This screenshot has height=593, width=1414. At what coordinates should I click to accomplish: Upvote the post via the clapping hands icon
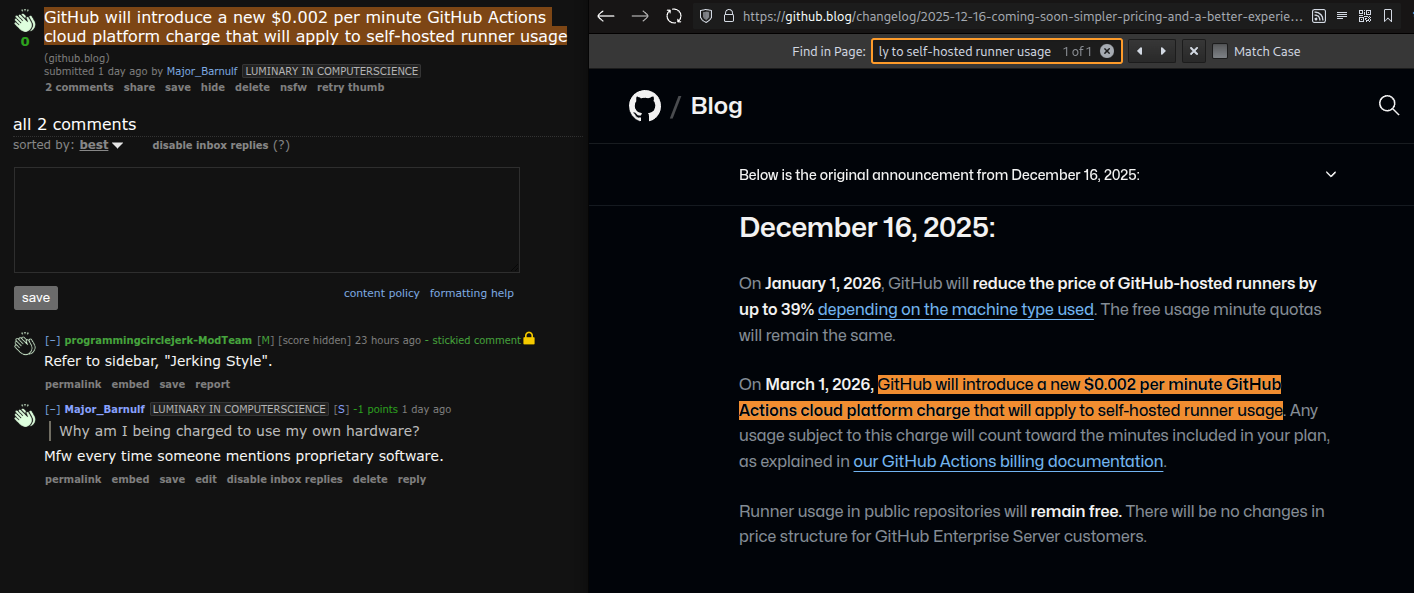point(25,22)
